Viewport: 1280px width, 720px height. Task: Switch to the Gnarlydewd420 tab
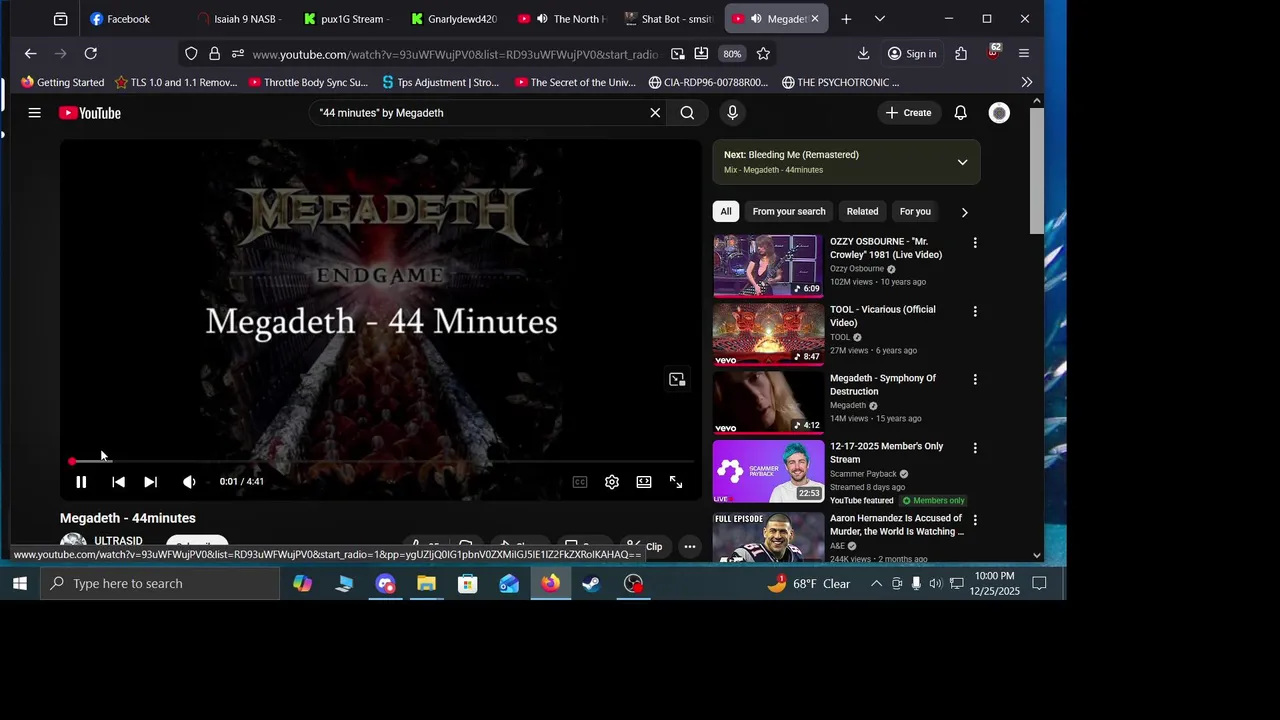pos(455,19)
